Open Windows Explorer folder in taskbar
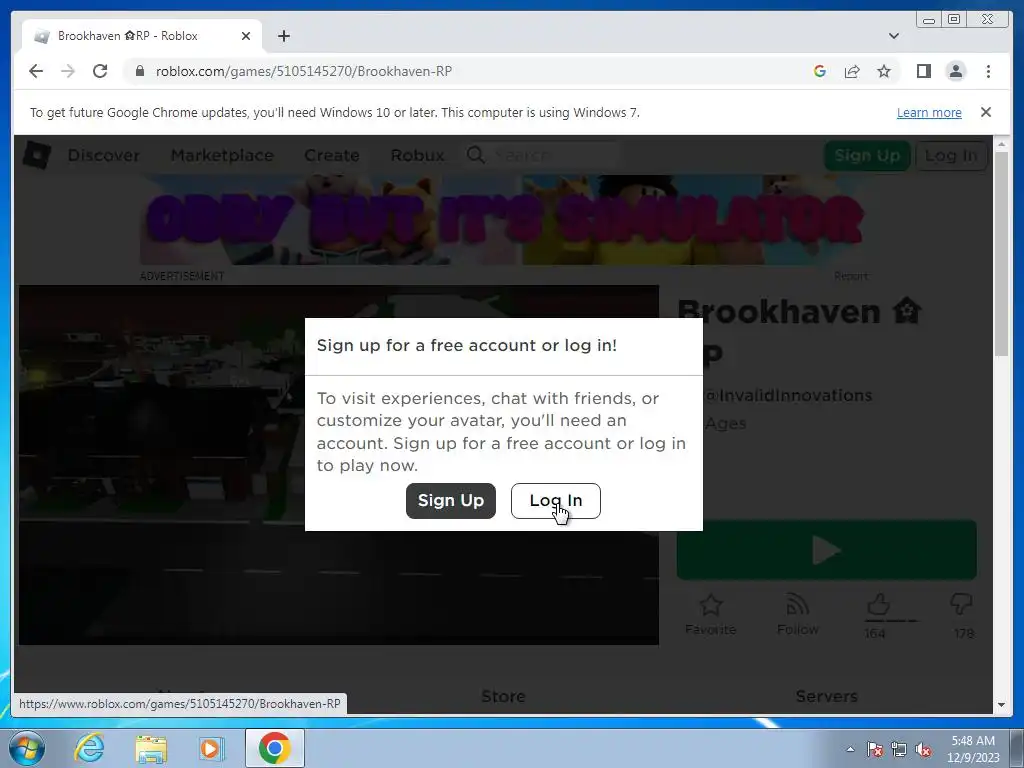This screenshot has height=768, width=1024. coord(151,748)
